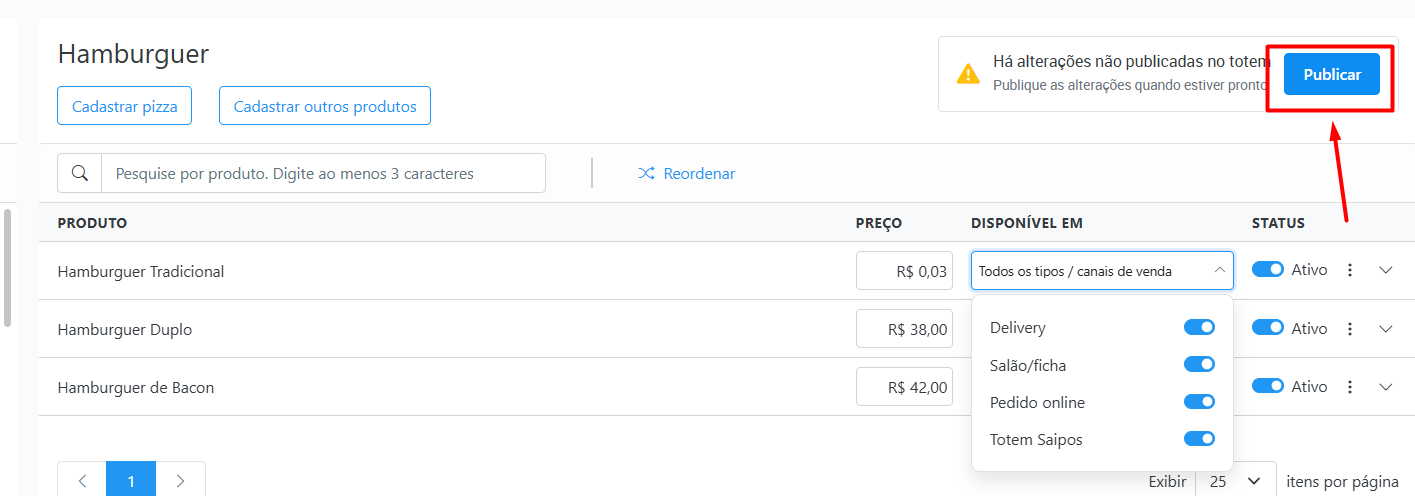Click the yellow warning triangle icon

[968, 73]
